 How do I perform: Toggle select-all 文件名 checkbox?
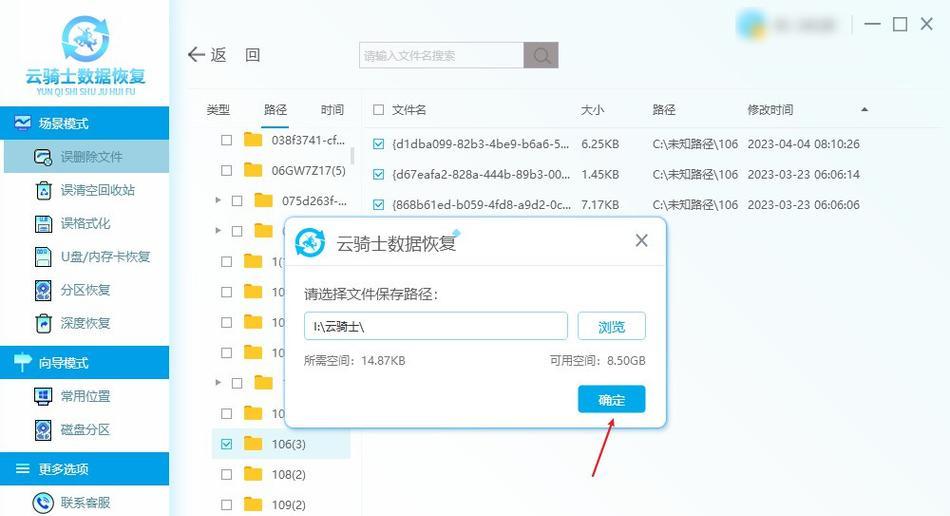pyautogui.click(x=379, y=110)
